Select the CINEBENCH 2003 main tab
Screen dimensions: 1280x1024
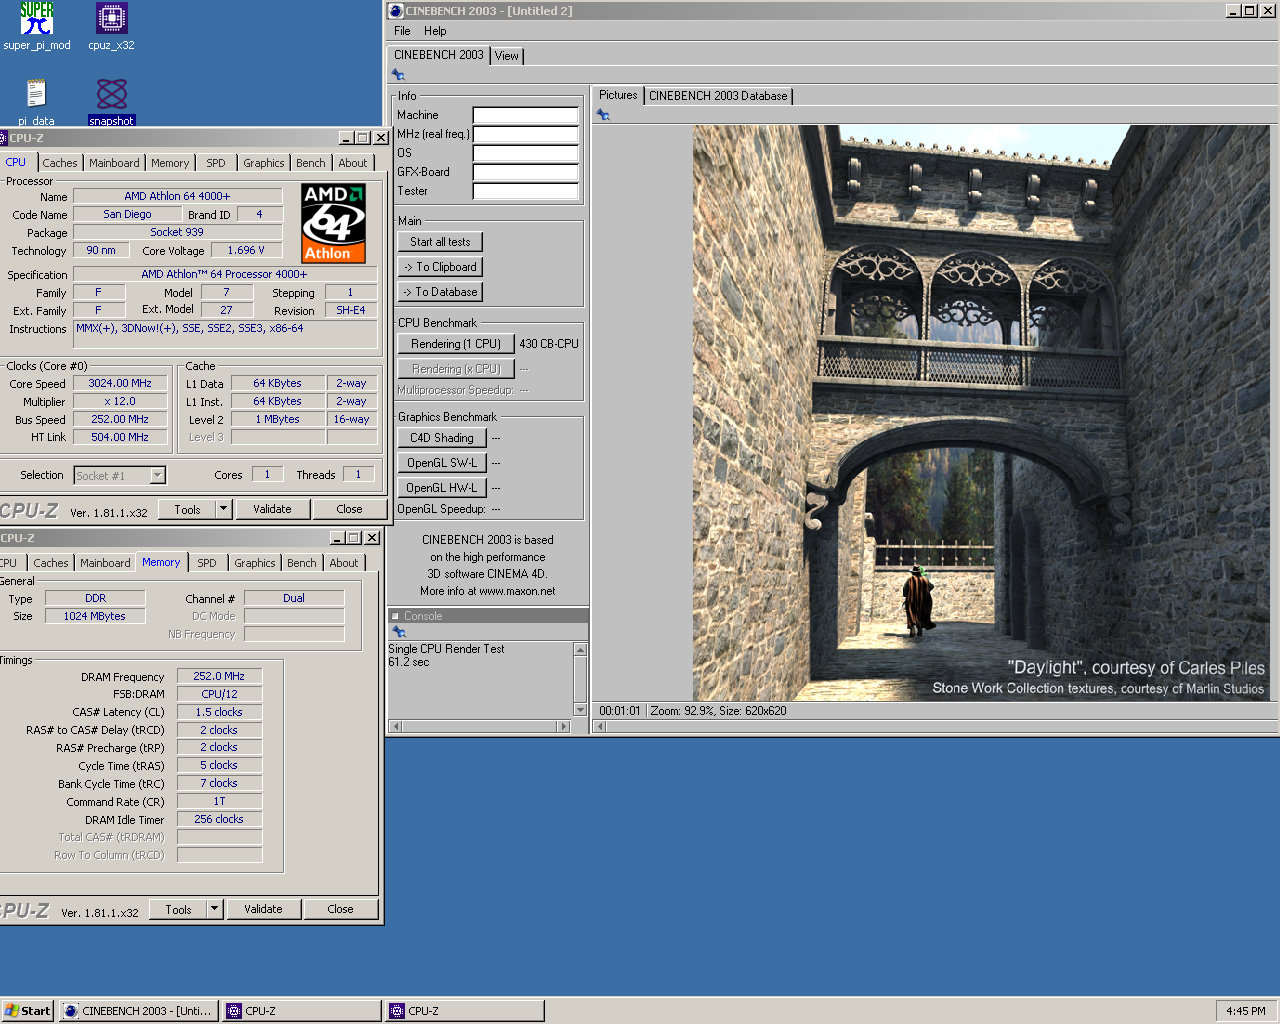pyautogui.click(x=438, y=55)
